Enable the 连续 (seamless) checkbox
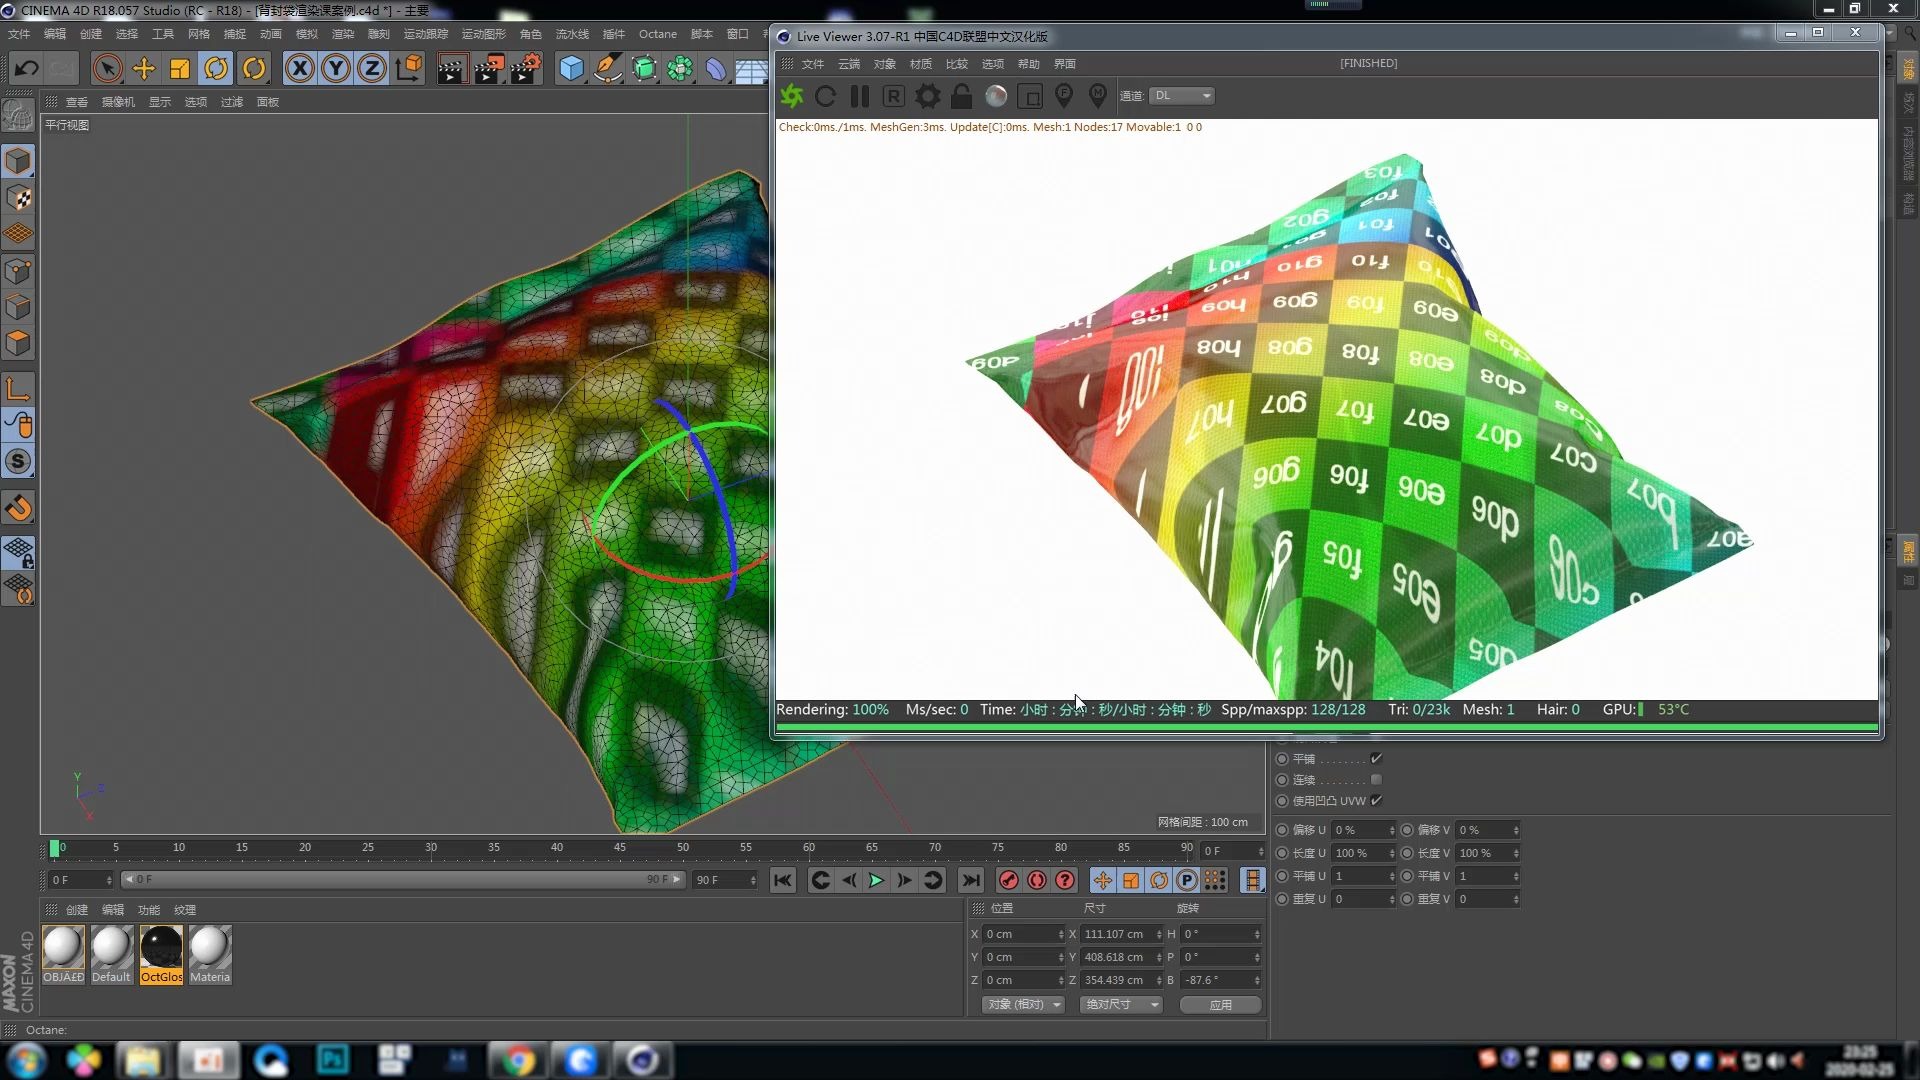1920x1080 pixels. pyautogui.click(x=1377, y=780)
